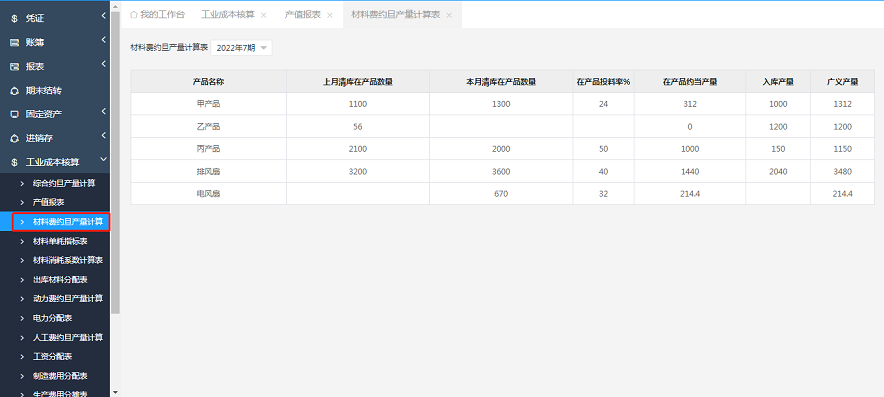Close the 工业成本核算 tab
This screenshot has width=884, height=397.
263,15
